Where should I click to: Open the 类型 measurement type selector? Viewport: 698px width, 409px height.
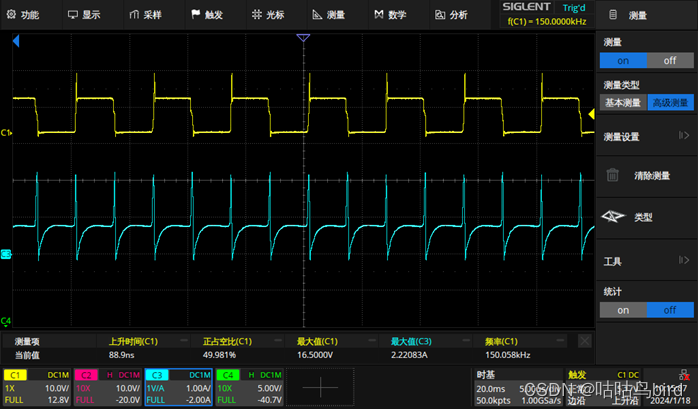click(x=646, y=217)
